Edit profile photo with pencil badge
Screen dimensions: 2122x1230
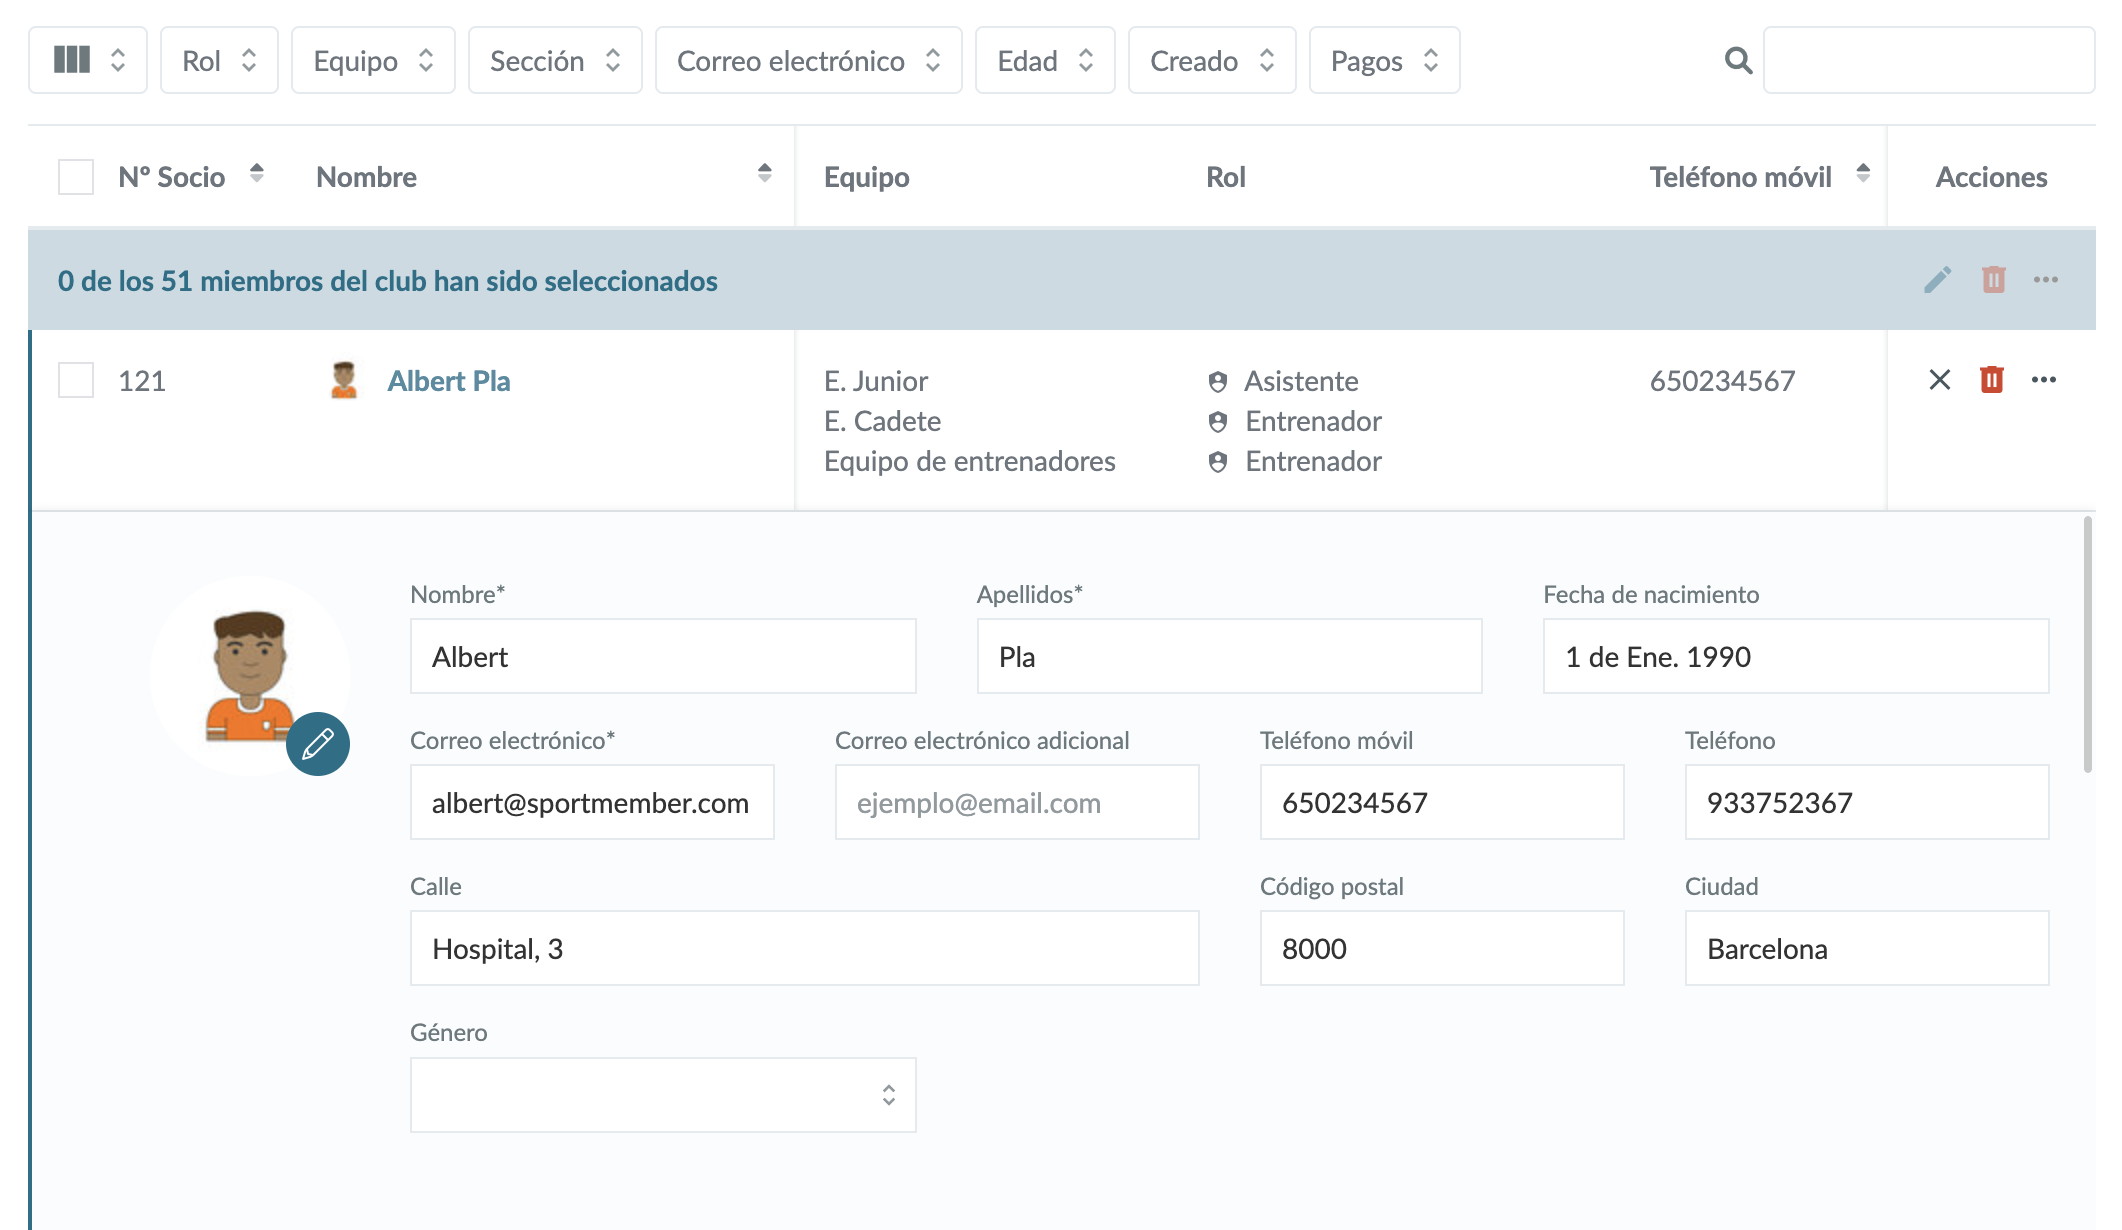318,744
